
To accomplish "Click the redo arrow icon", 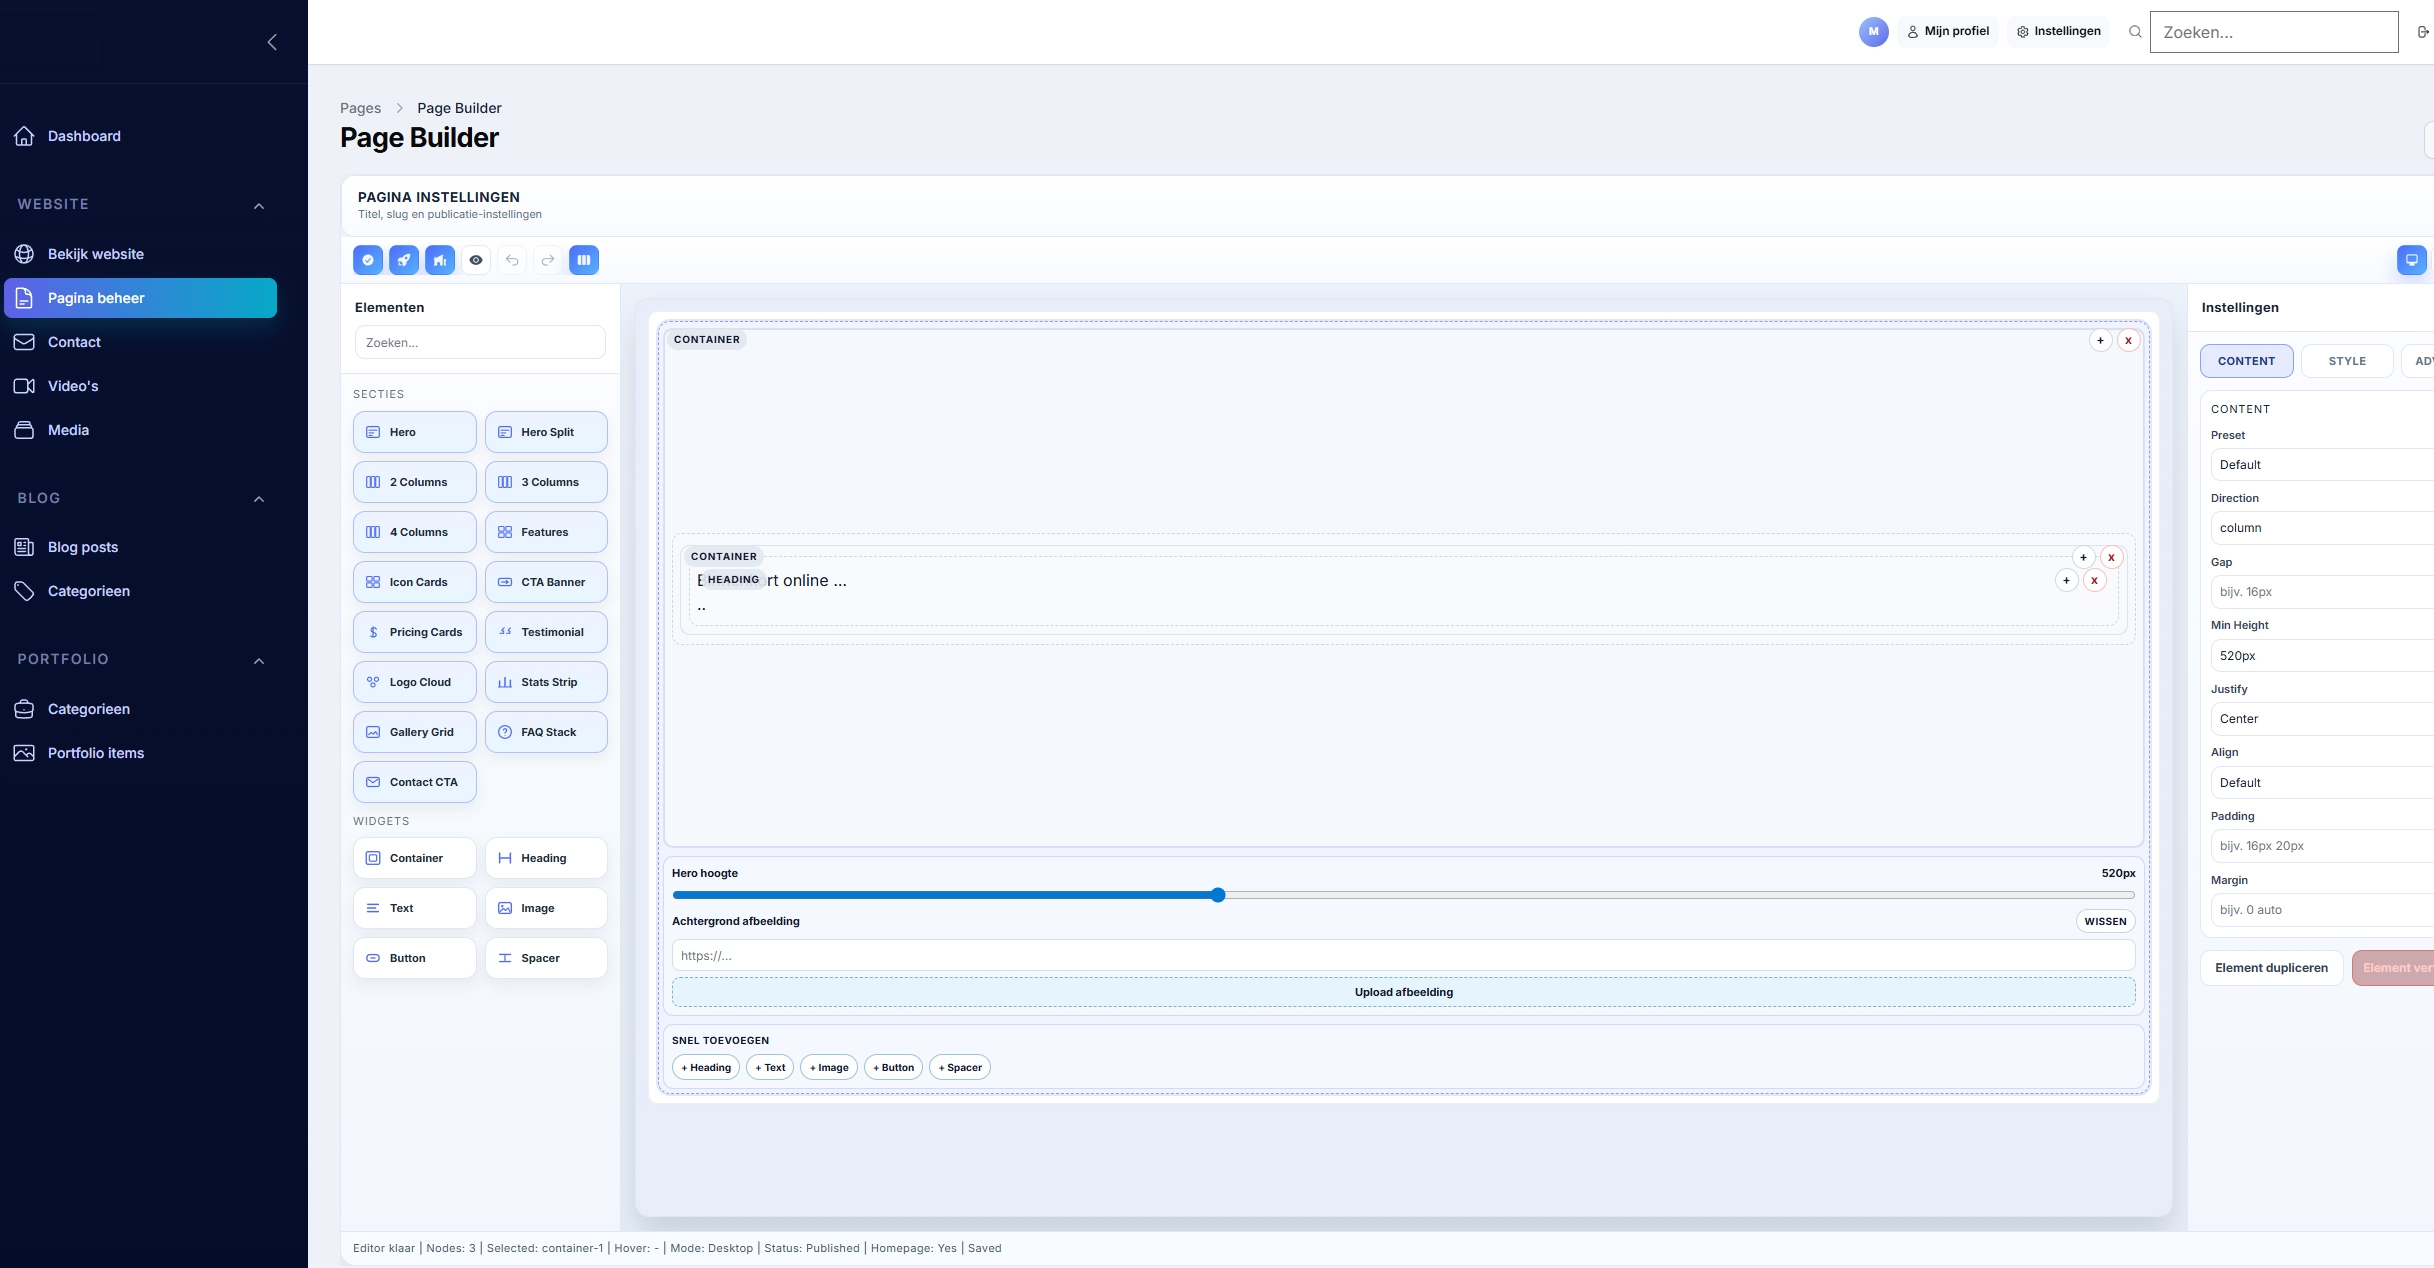I will point(547,260).
